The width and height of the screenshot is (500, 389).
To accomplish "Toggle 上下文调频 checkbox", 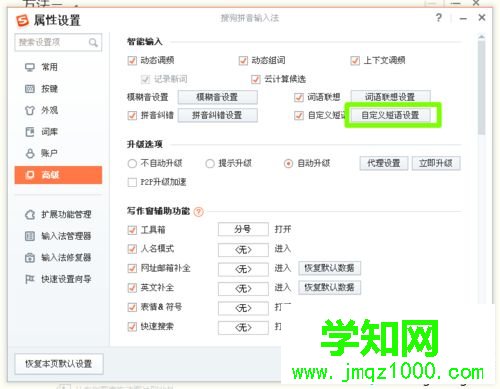I will tap(355, 61).
